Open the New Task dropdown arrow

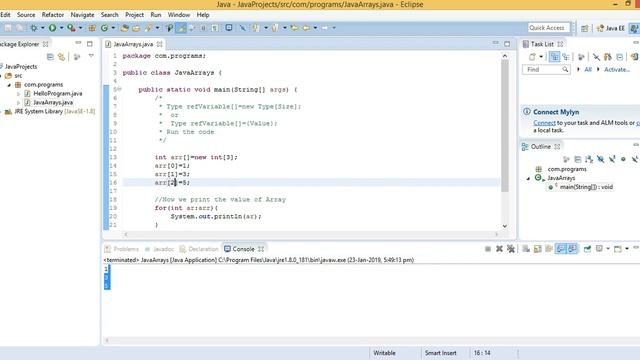click(x=541, y=57)
